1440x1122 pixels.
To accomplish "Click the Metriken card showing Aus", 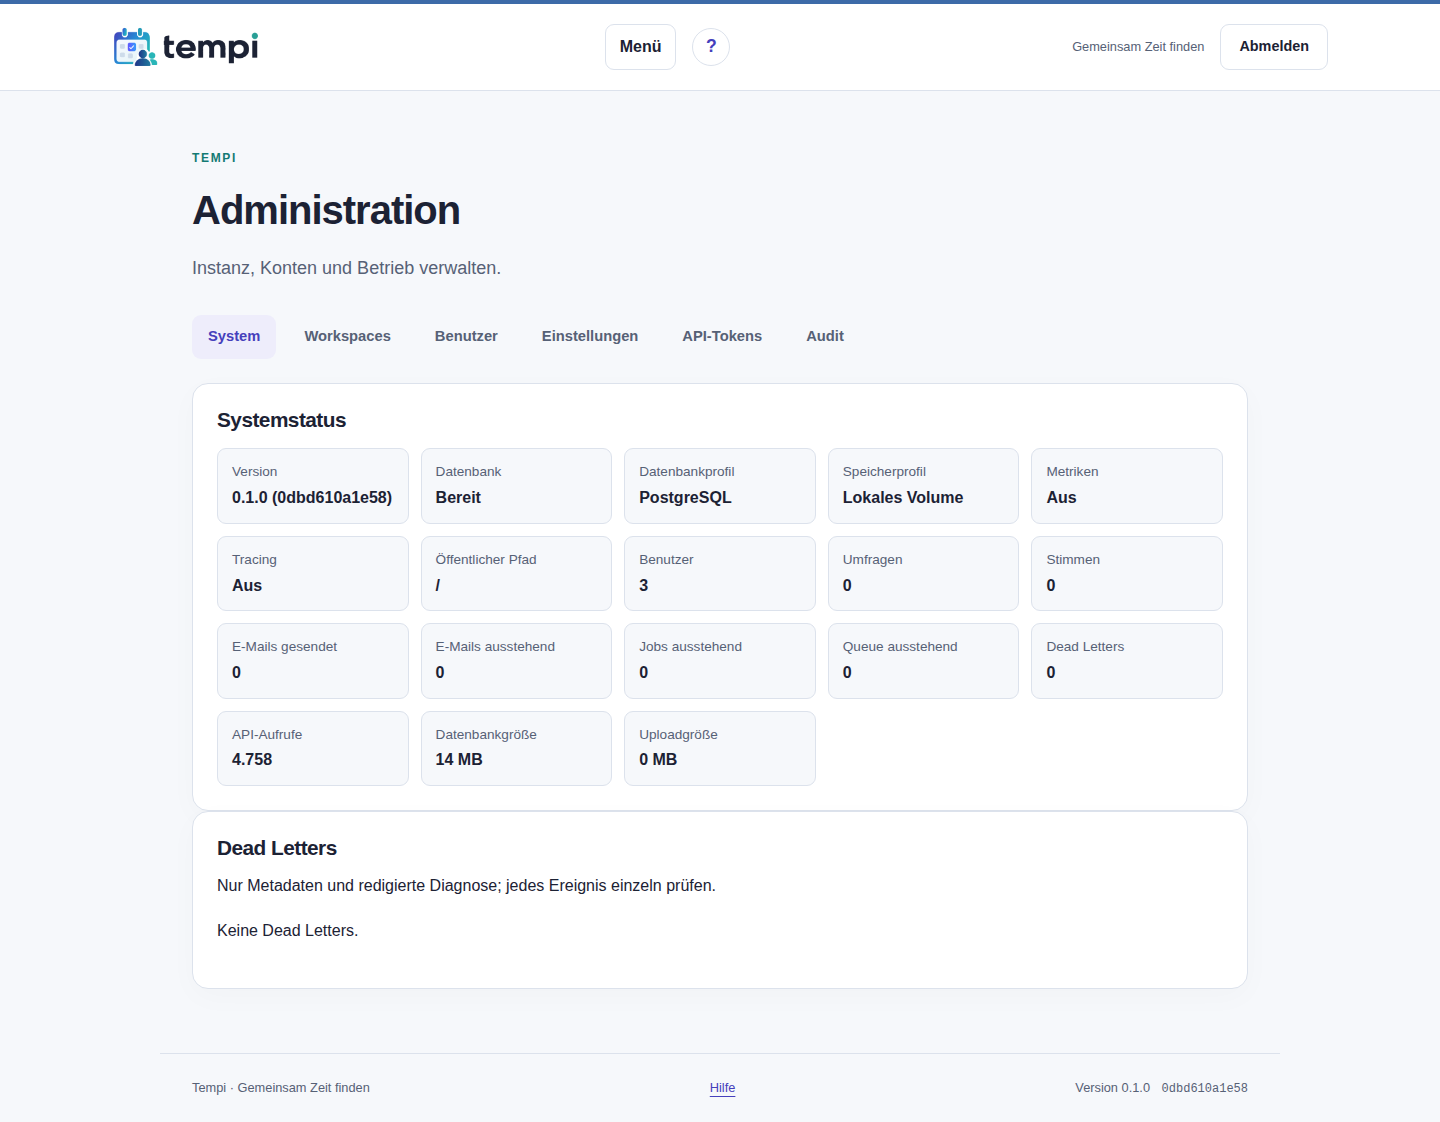I will point(1127,486).
